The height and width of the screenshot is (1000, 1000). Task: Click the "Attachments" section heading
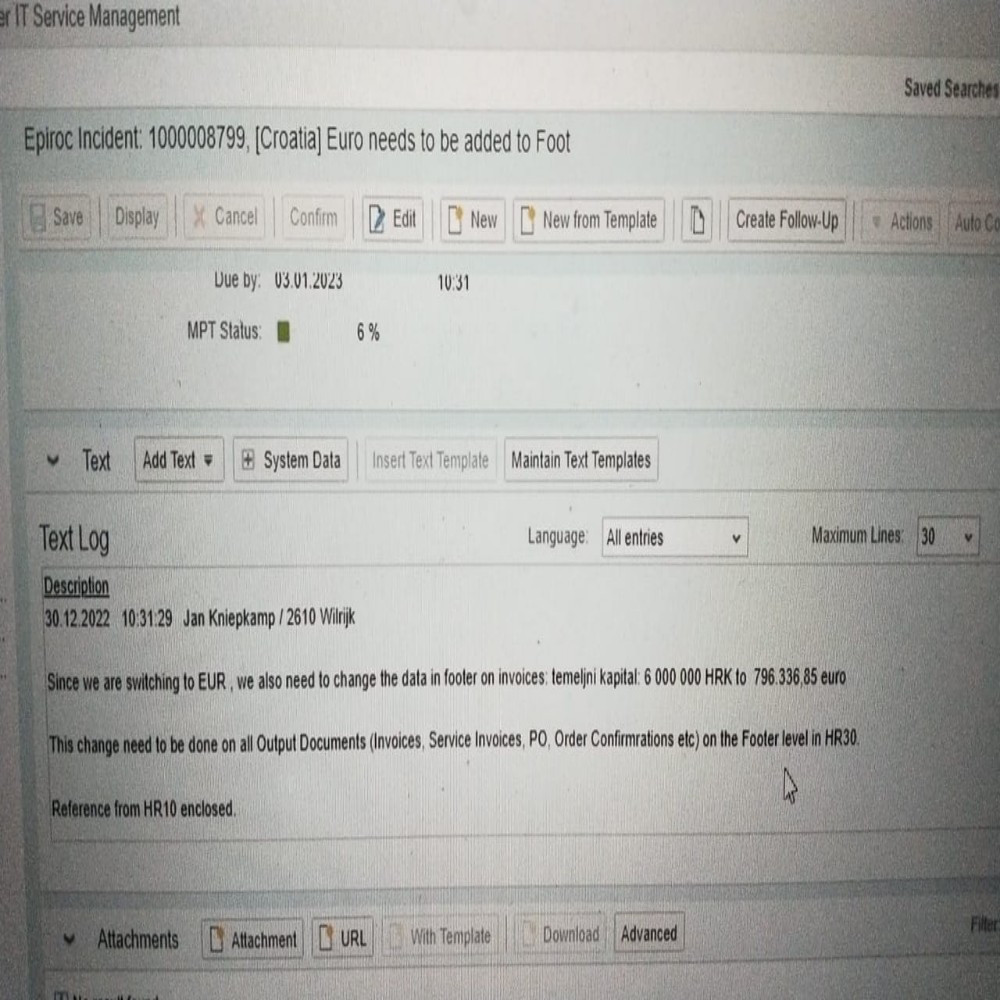point(138,939)
